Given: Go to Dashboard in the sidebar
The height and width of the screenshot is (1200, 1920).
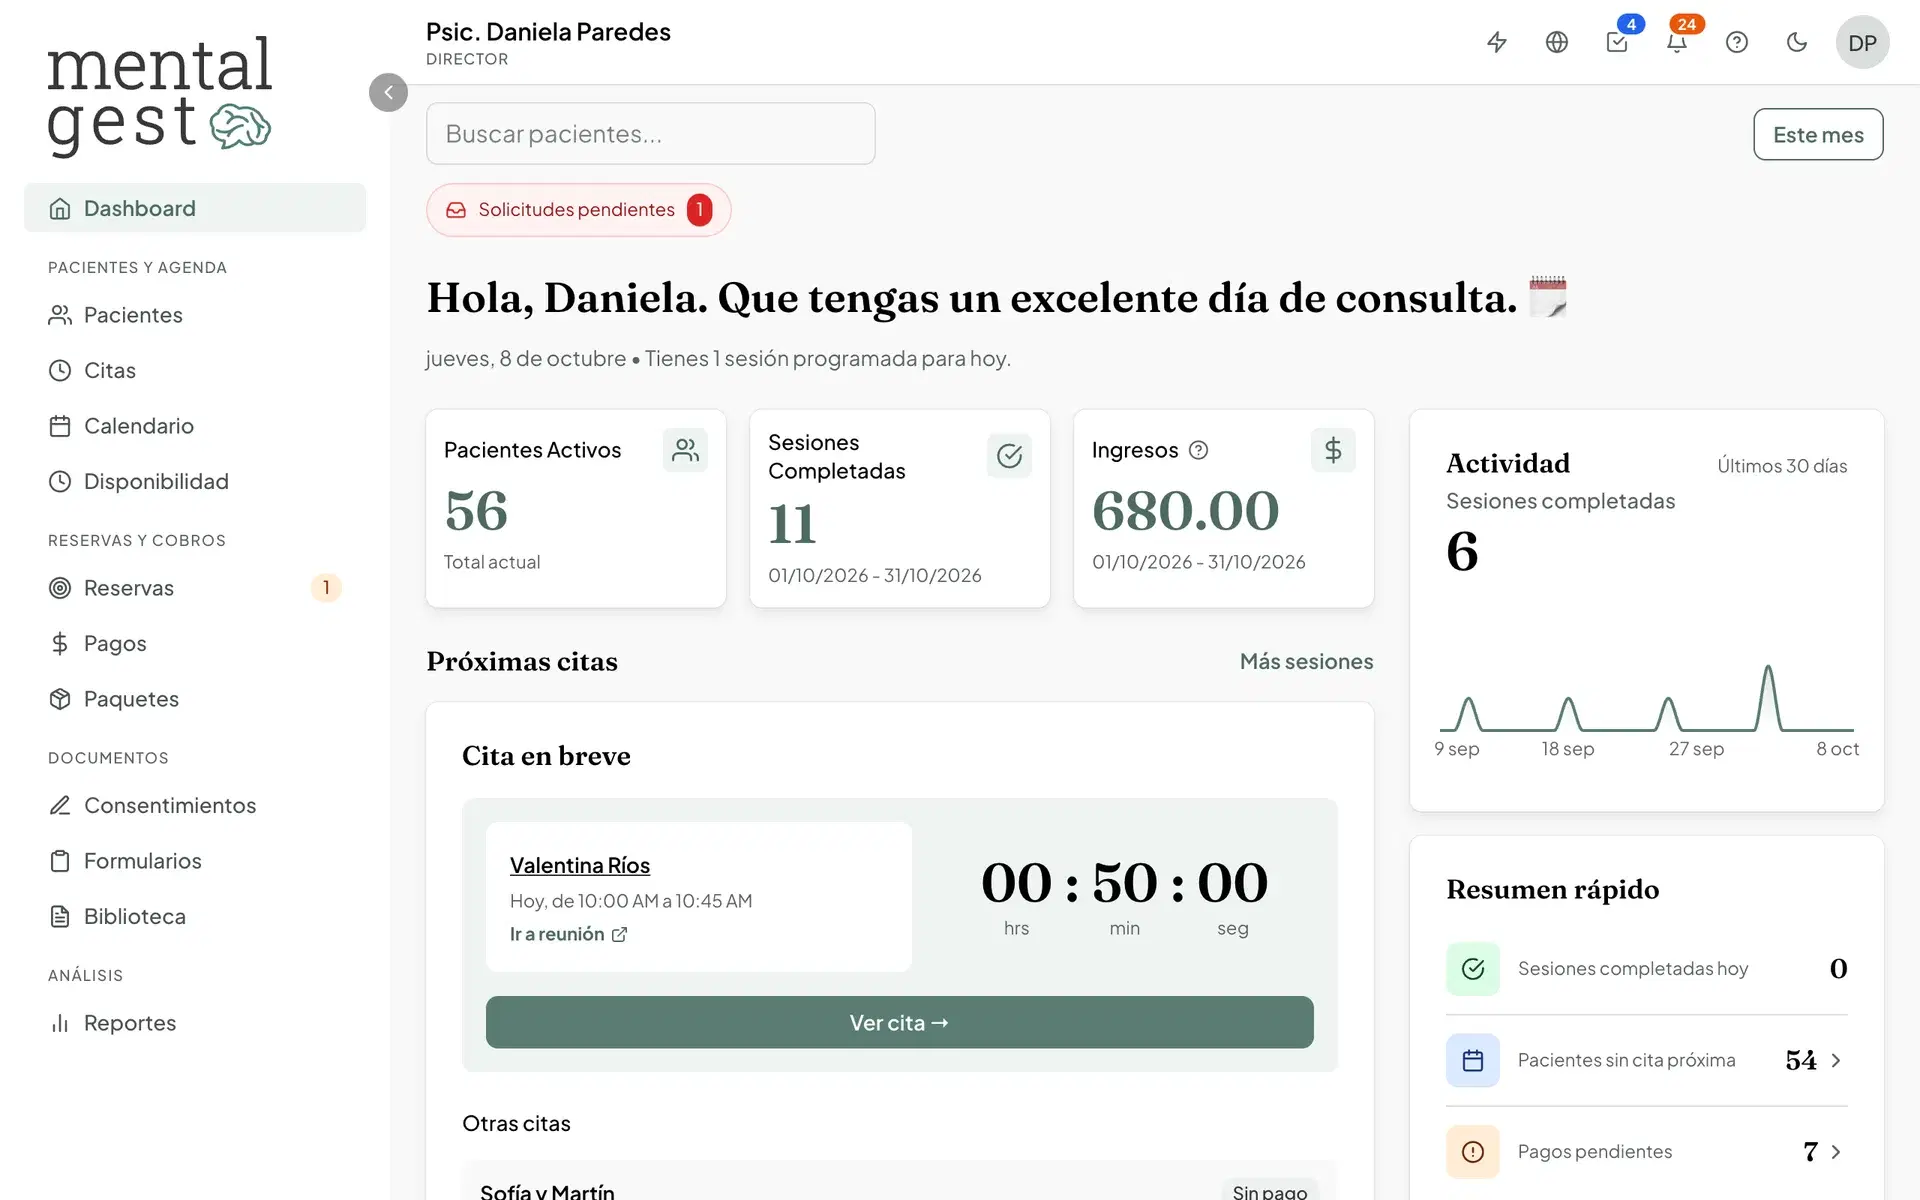Looking at the screenshot, I should pos(195,208).
